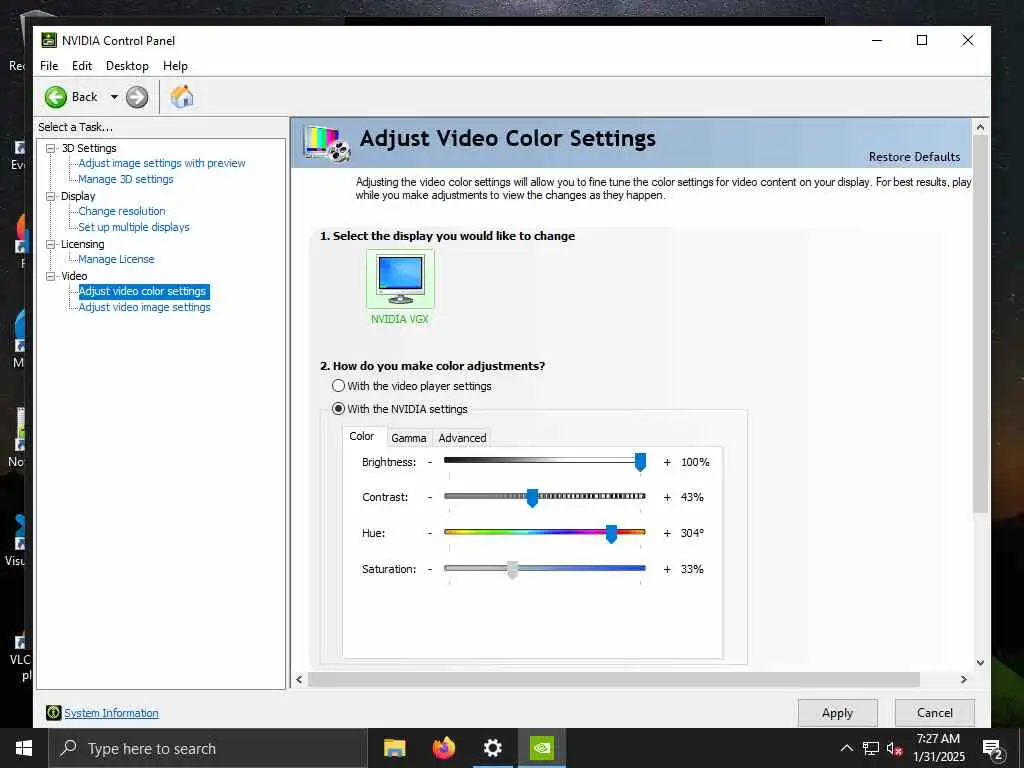This screenshot has width=1024, height=768.
Task: Open Manage 3D settings
Action: (126, 179)
